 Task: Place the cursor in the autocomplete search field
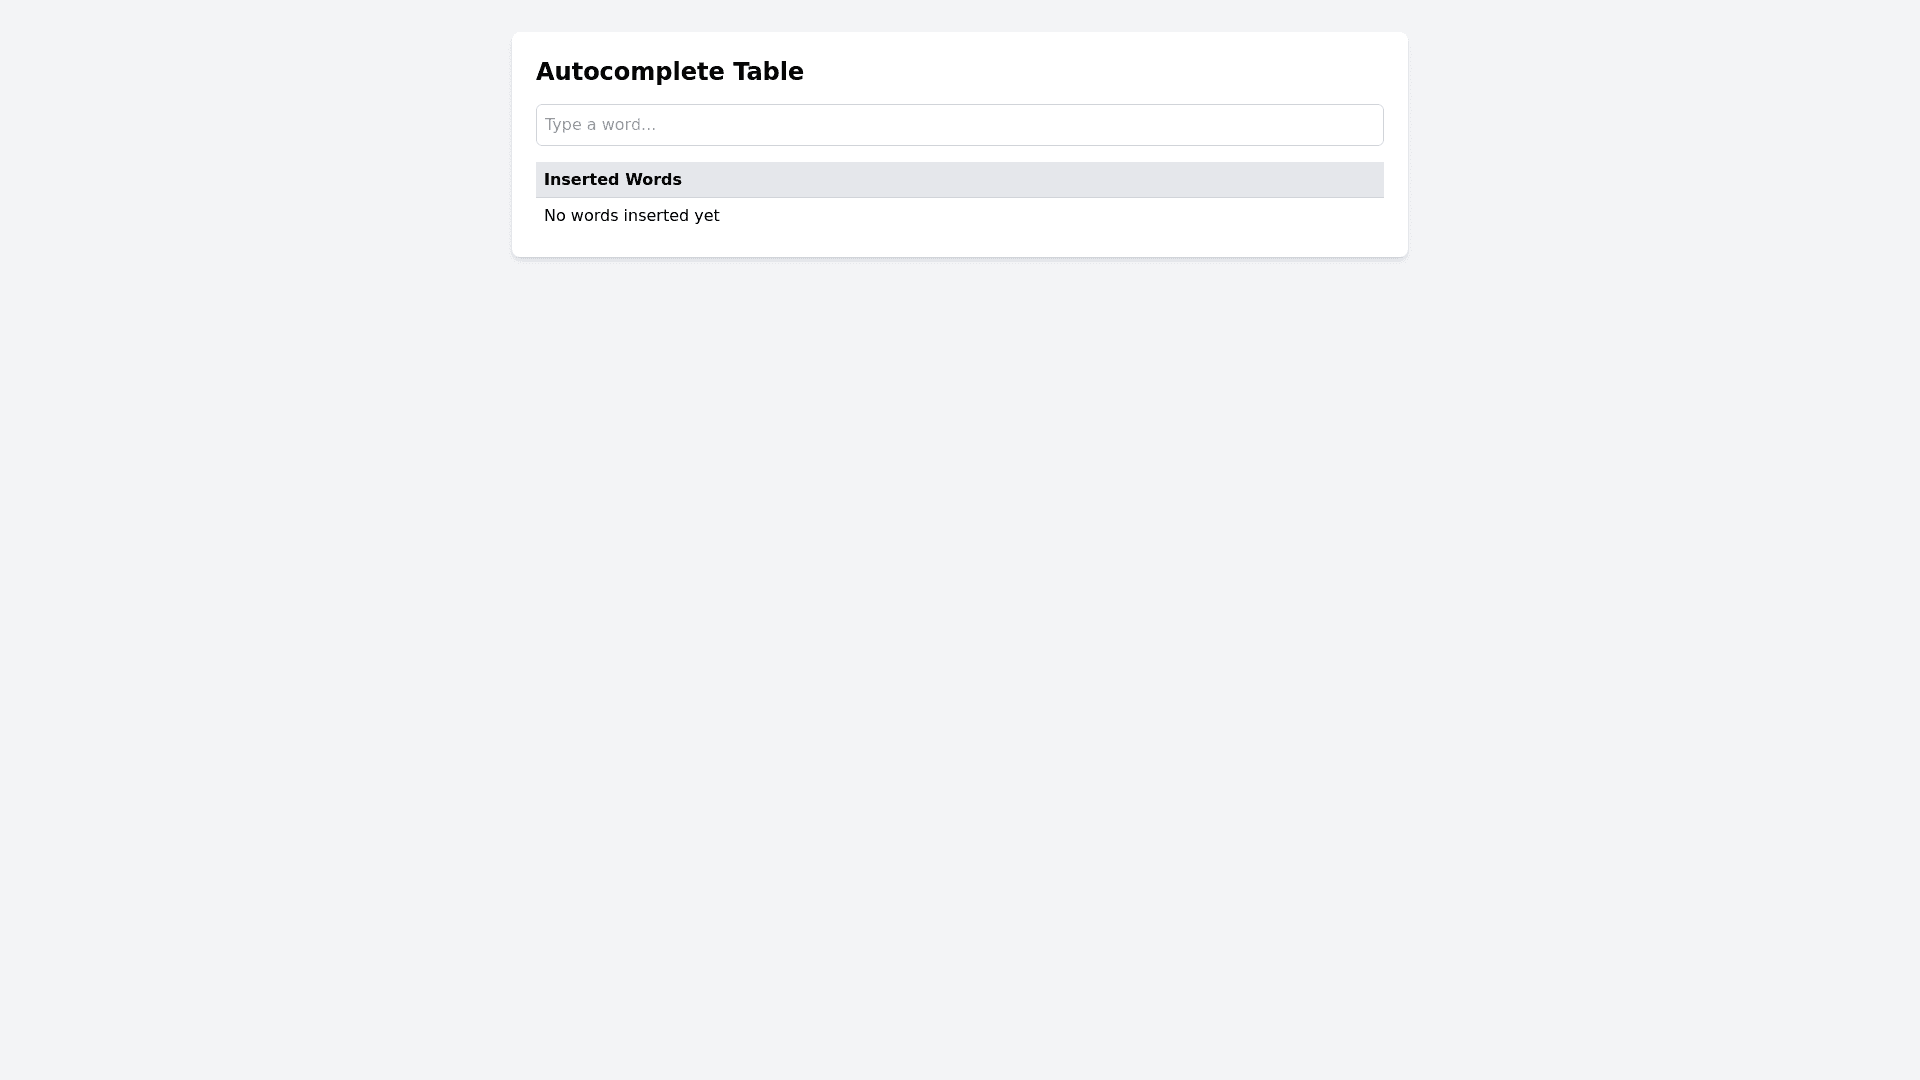click(959, 125)
